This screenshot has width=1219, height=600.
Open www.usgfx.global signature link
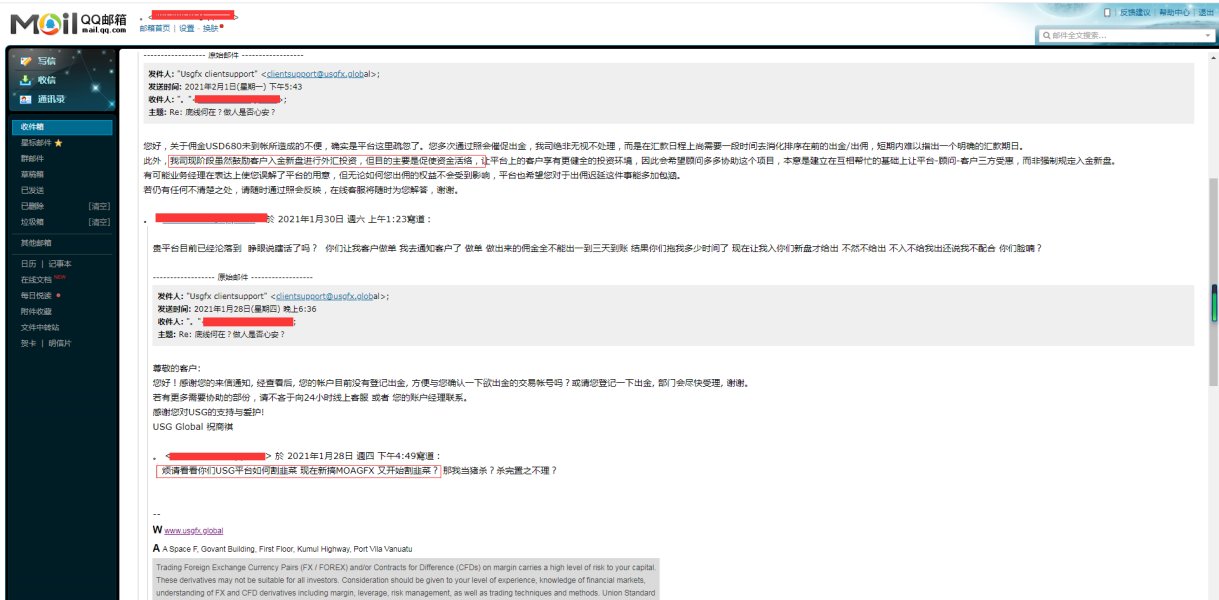pyautogui.click(x=194, y=530)
